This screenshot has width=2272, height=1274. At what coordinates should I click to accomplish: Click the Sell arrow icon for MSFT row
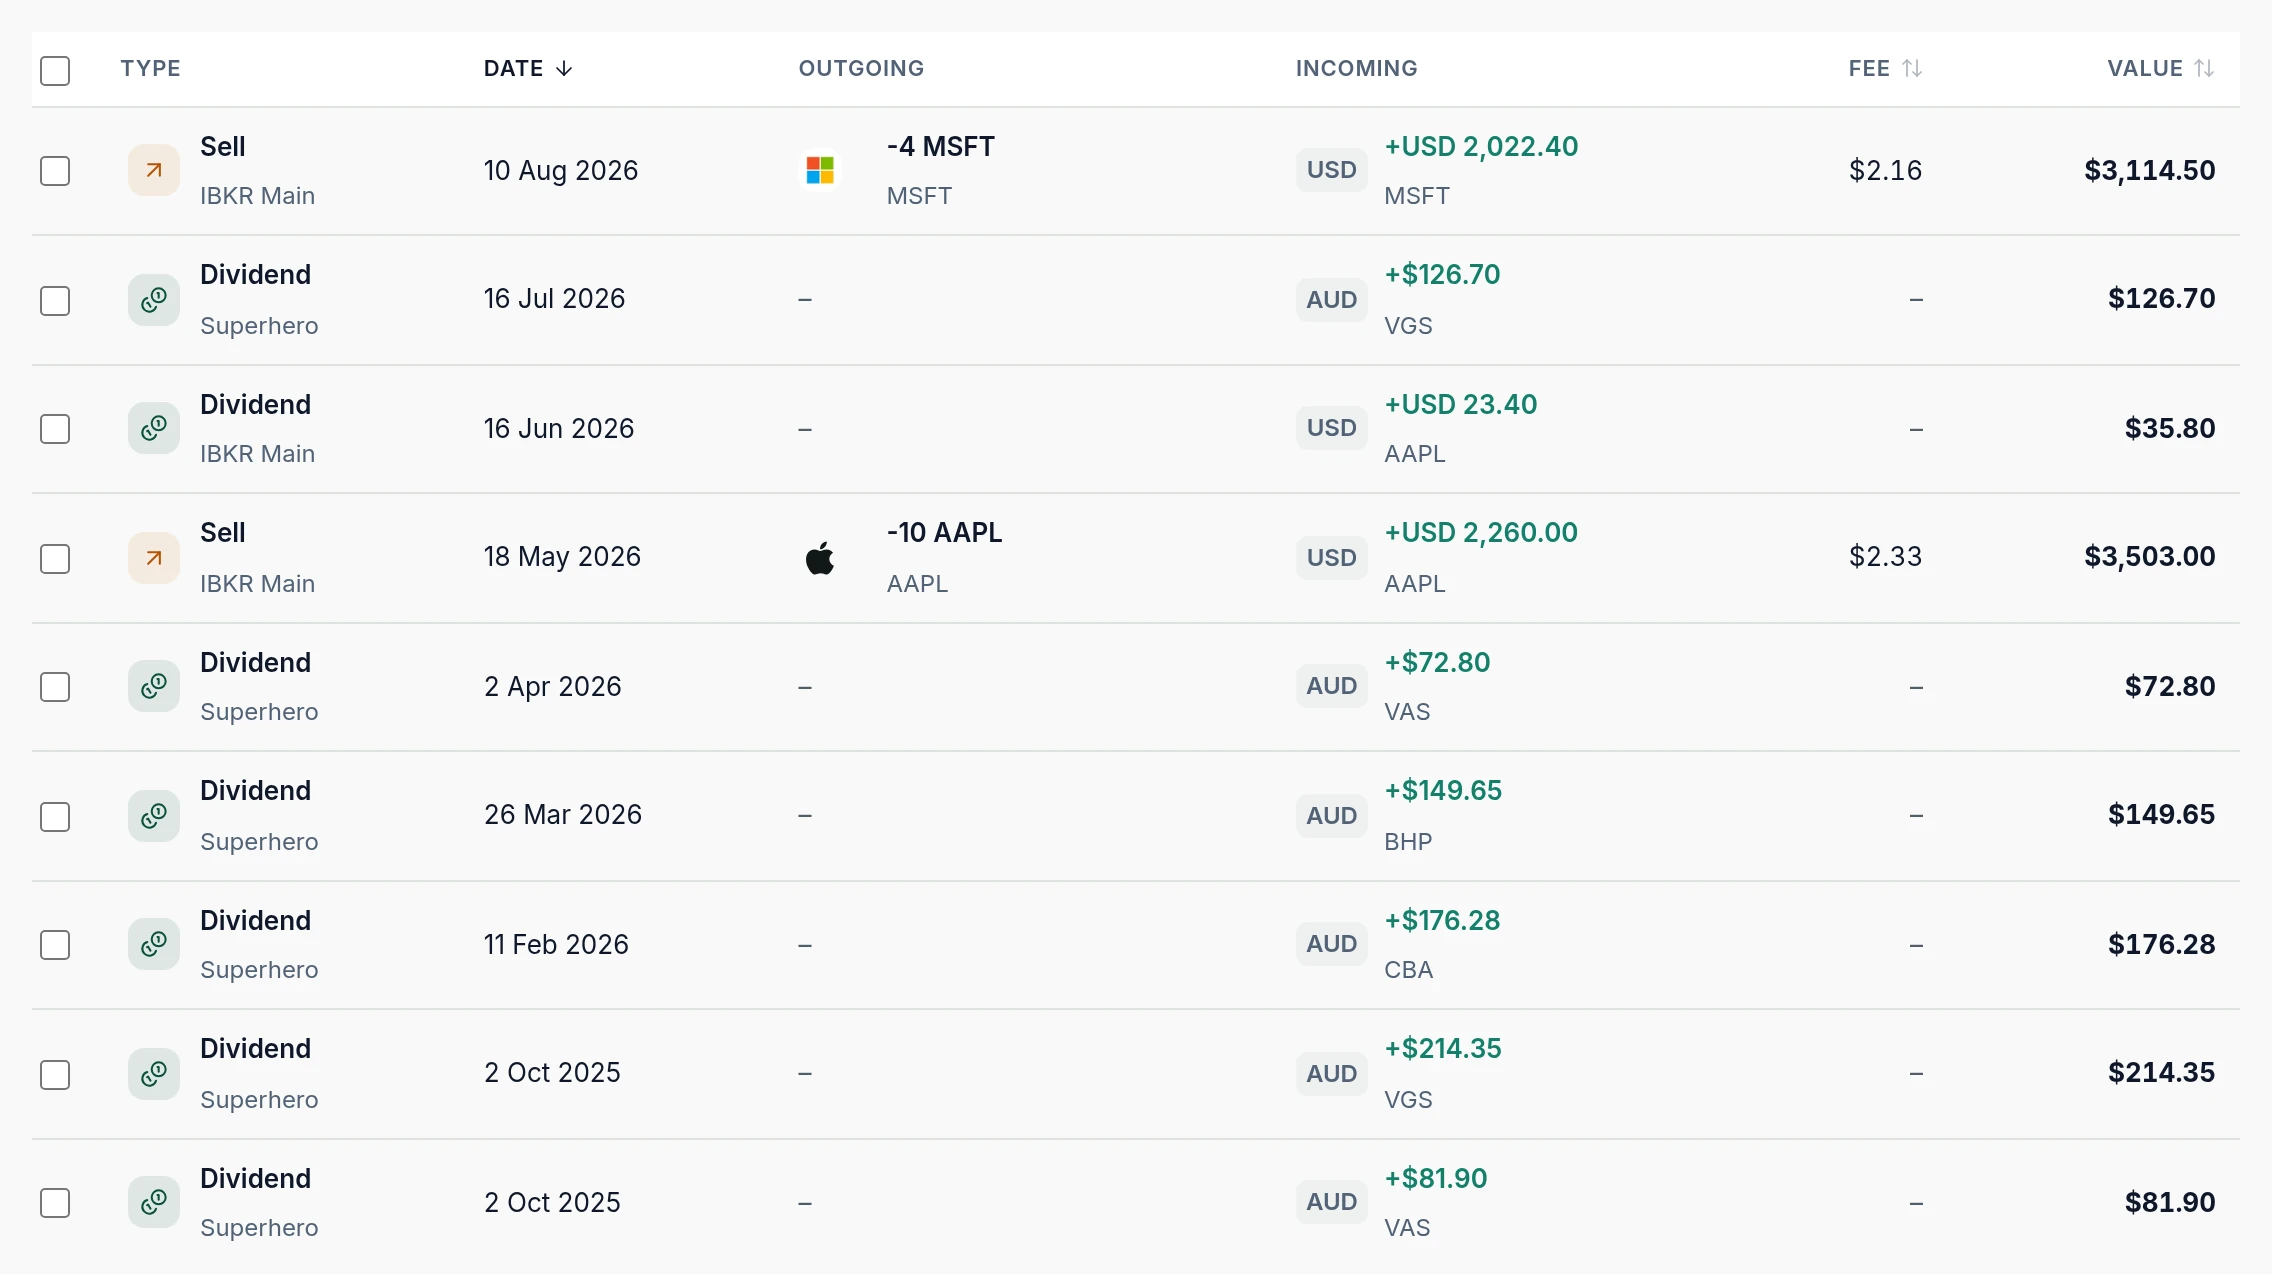click(154, 170)
